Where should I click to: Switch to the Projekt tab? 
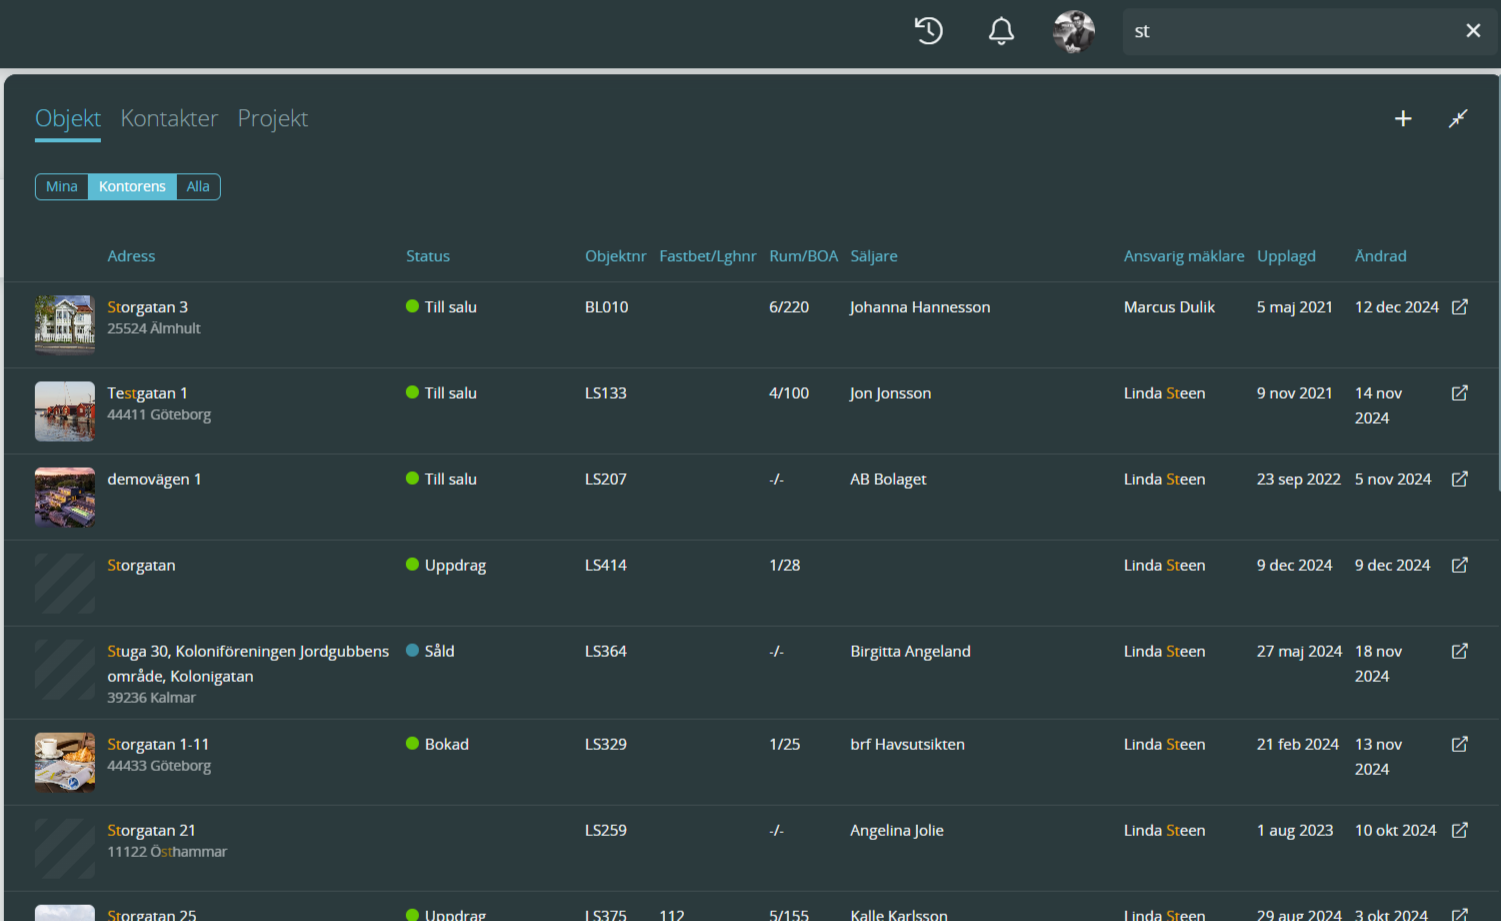coord(272,119)
